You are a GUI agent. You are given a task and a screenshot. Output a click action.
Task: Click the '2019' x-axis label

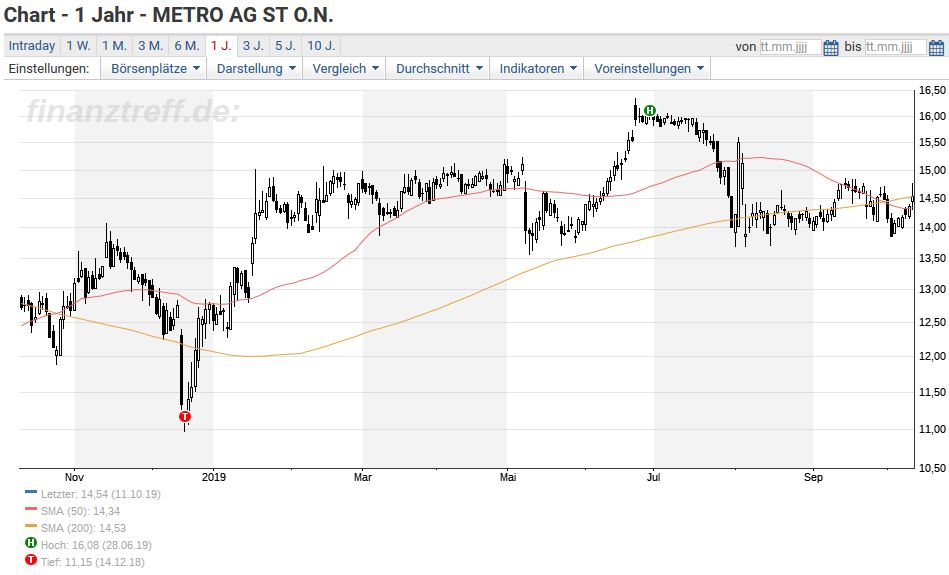click(x=214, y=477)
